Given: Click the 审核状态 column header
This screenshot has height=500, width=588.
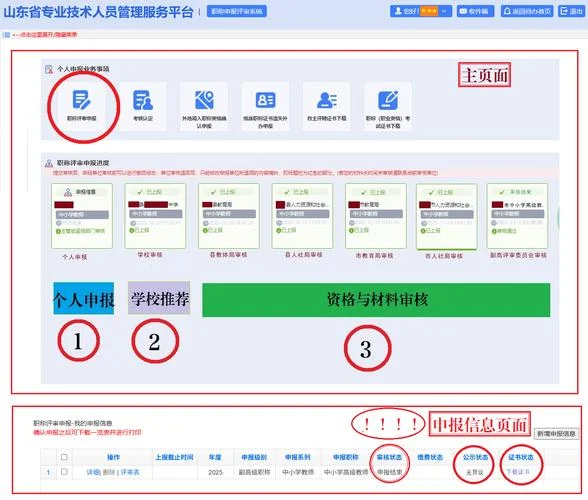Looking at the screenshot, I should point(389,457).
